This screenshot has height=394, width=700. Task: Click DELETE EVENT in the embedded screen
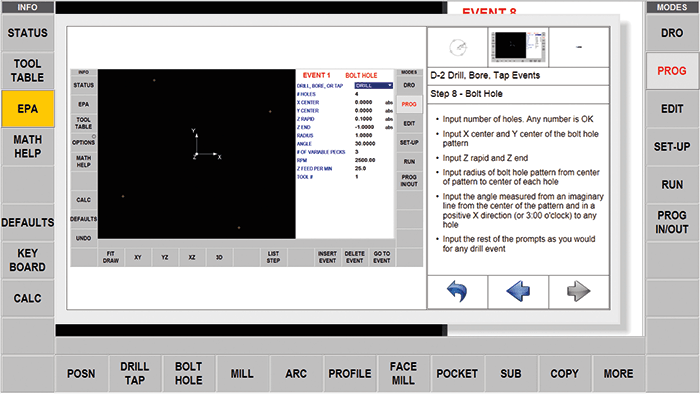click(x=354, y=257)
